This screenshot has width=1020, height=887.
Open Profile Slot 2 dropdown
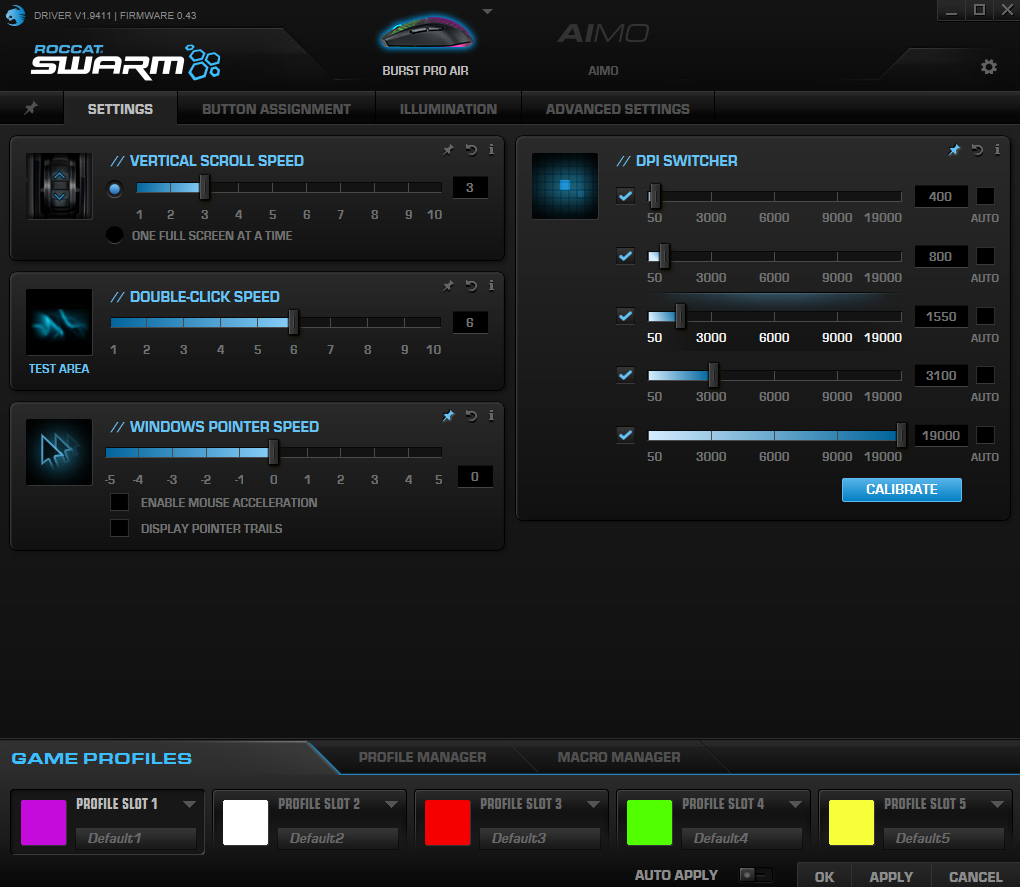point(392,804)
